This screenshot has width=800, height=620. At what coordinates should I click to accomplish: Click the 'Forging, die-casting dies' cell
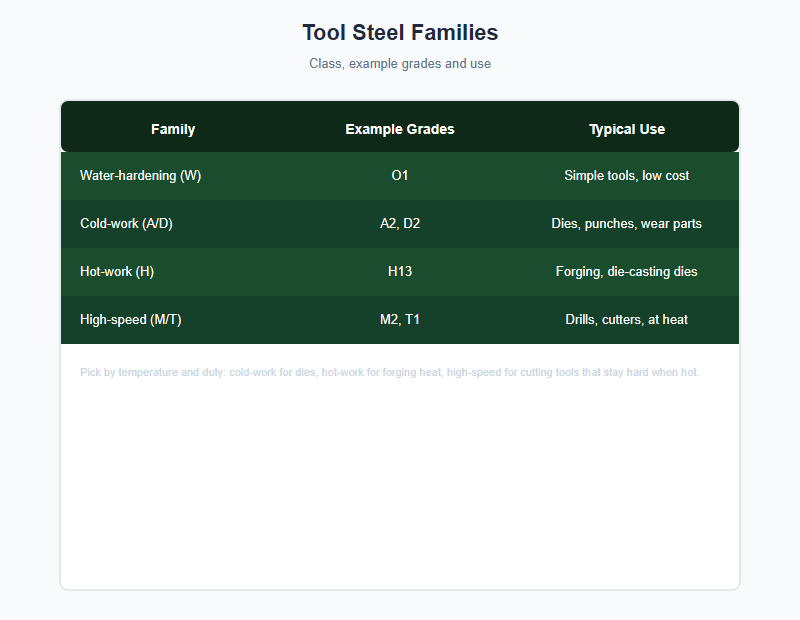627,271
